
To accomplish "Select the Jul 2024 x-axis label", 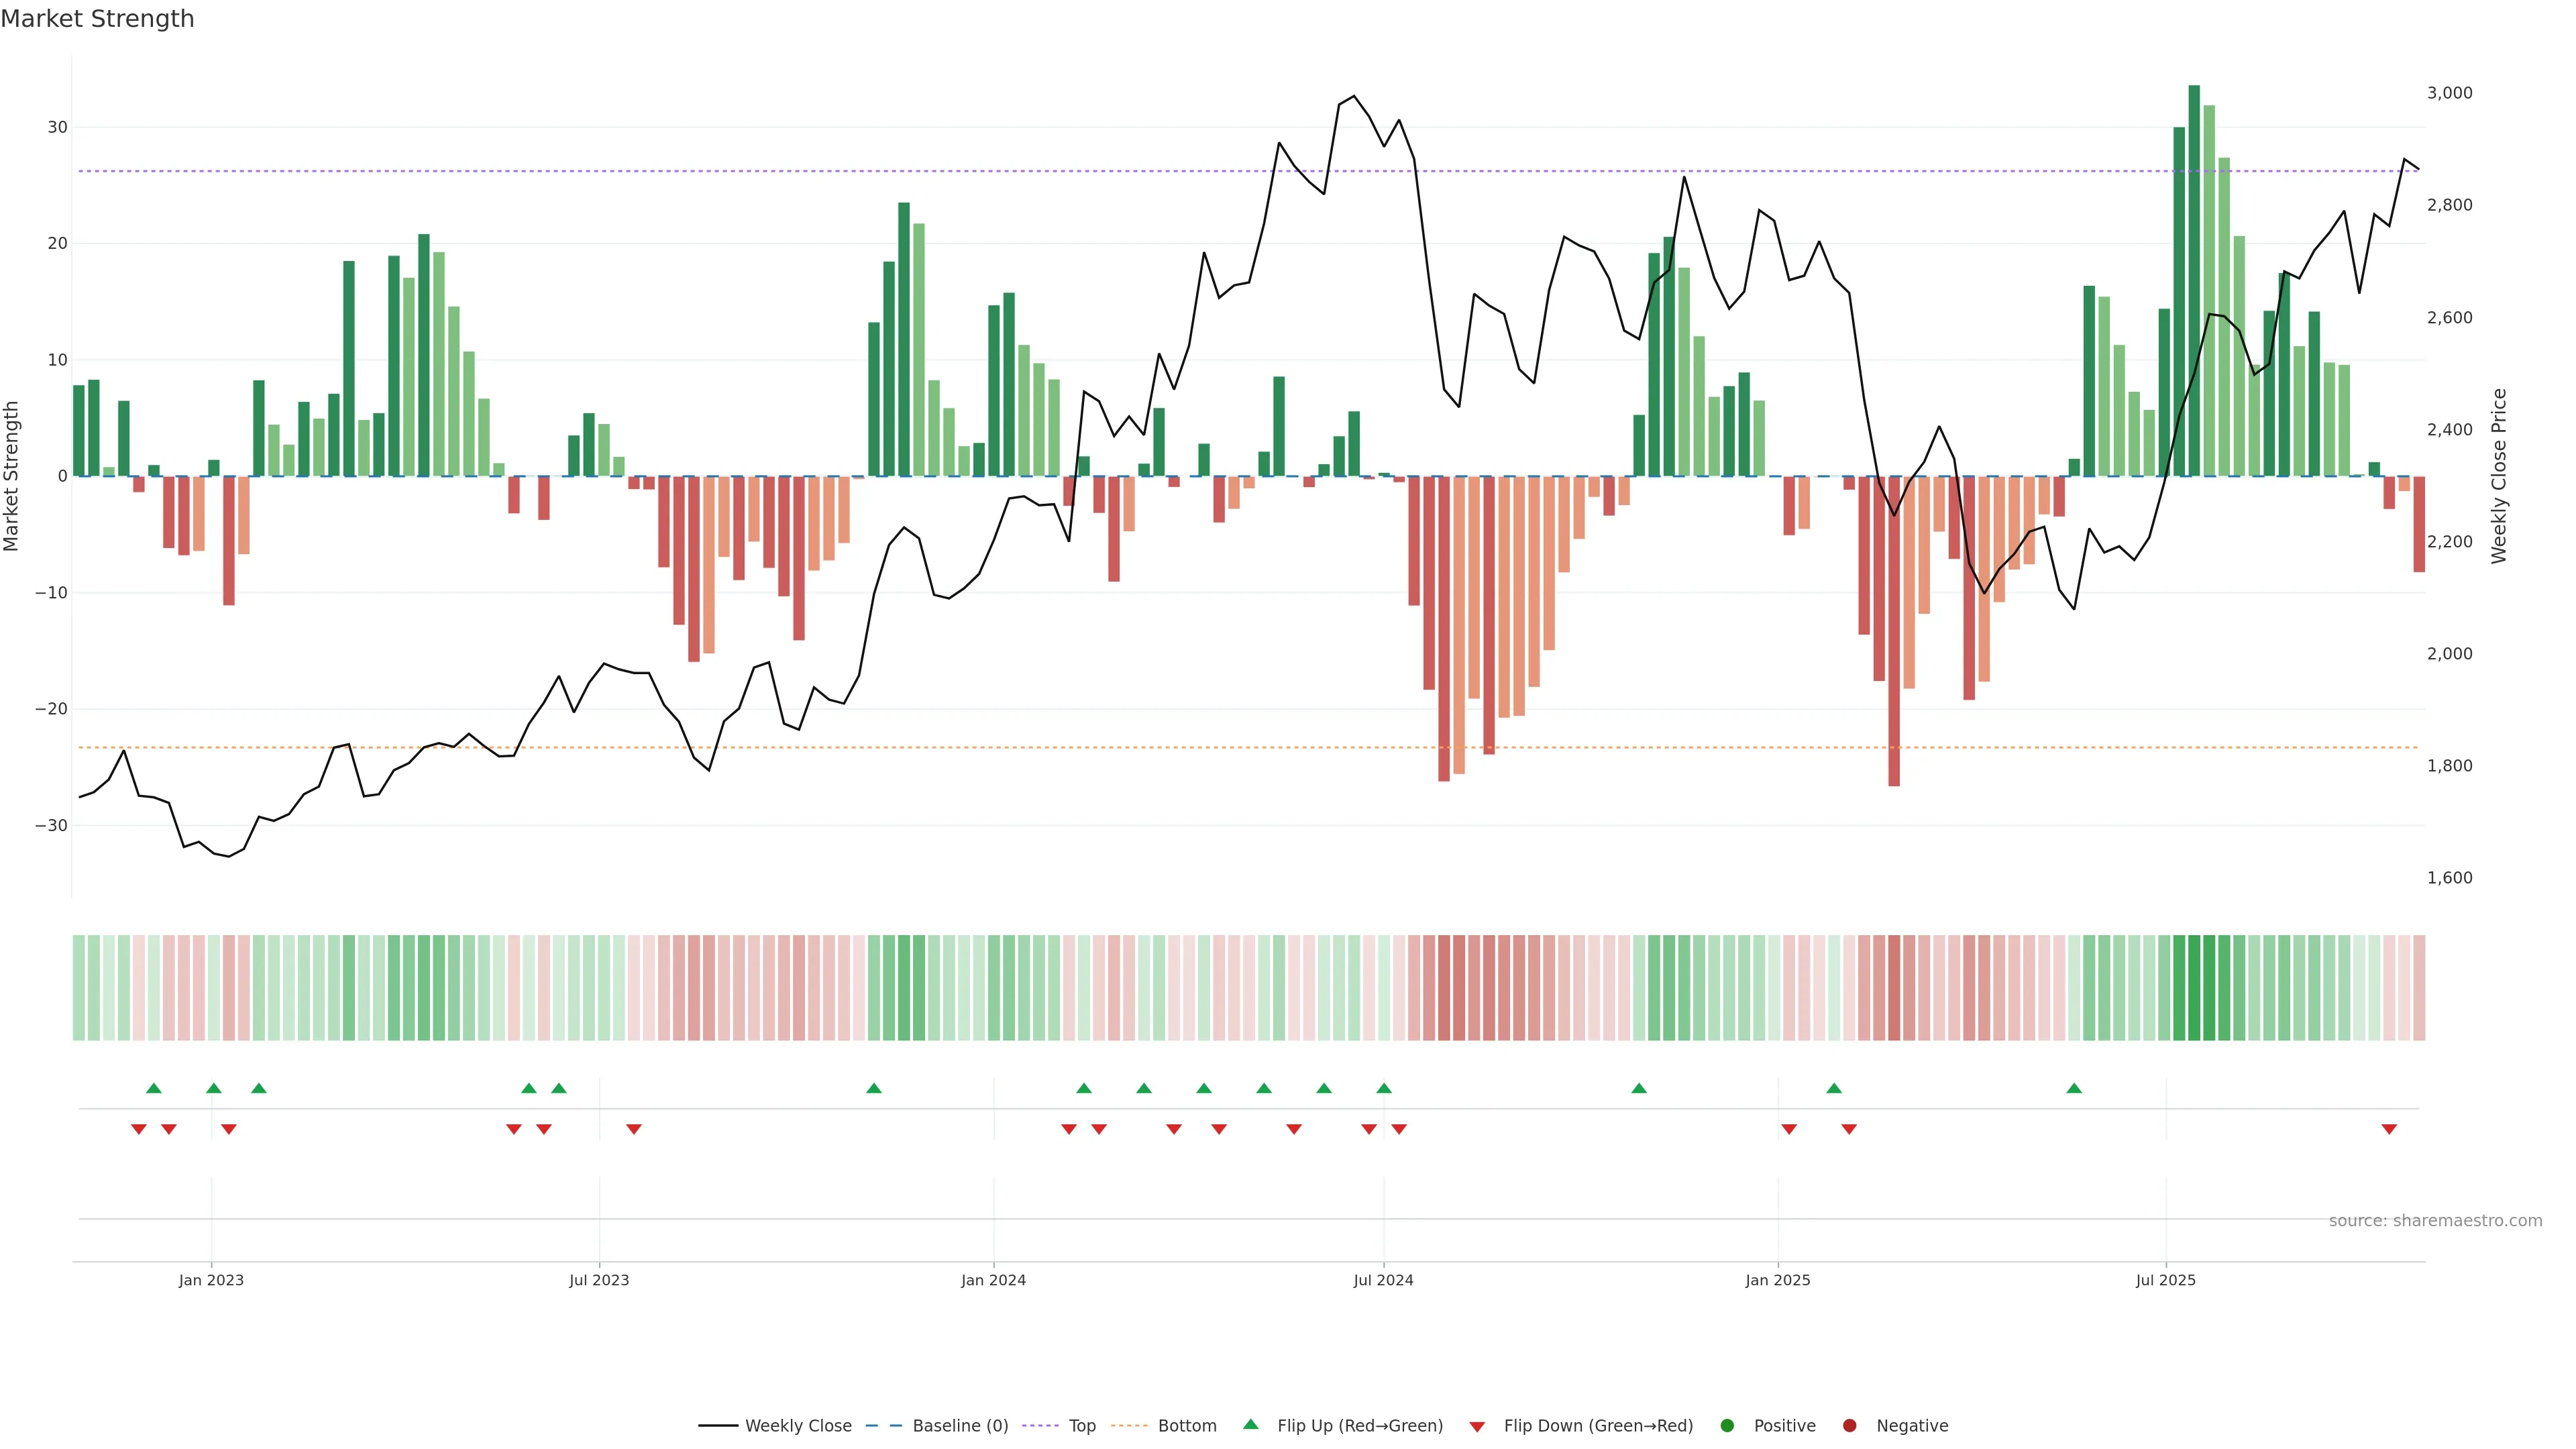I will coord(1383,1280).
